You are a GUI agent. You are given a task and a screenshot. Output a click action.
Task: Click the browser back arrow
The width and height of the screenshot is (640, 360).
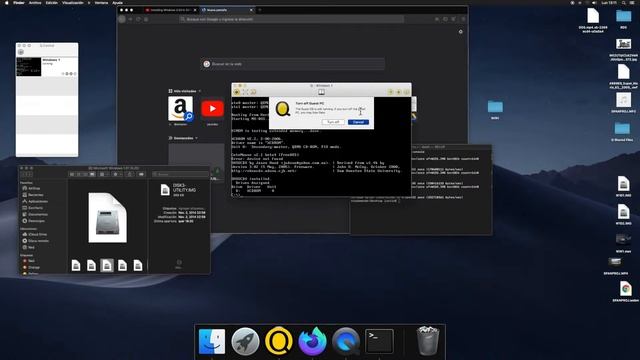click(122, 19)
